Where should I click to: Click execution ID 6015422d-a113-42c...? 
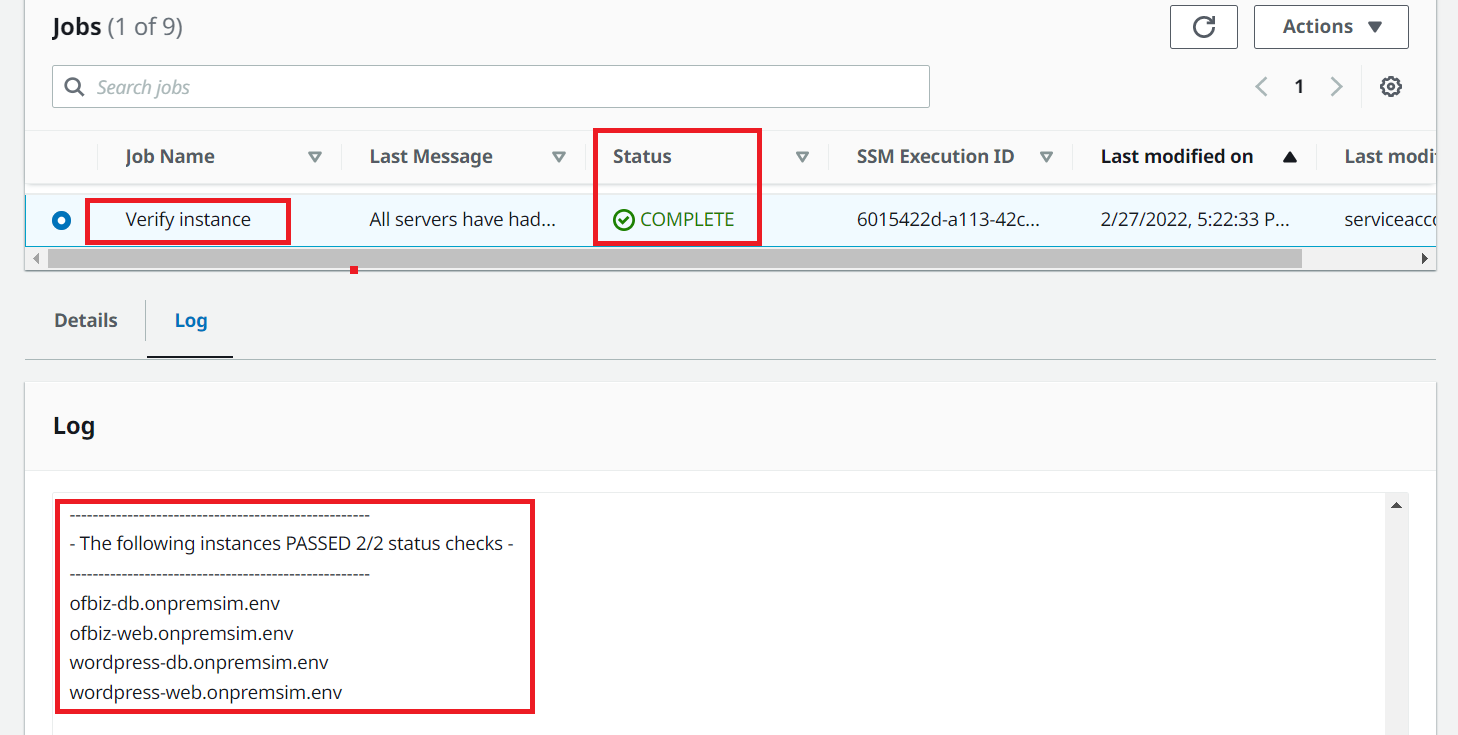[948, 220]
